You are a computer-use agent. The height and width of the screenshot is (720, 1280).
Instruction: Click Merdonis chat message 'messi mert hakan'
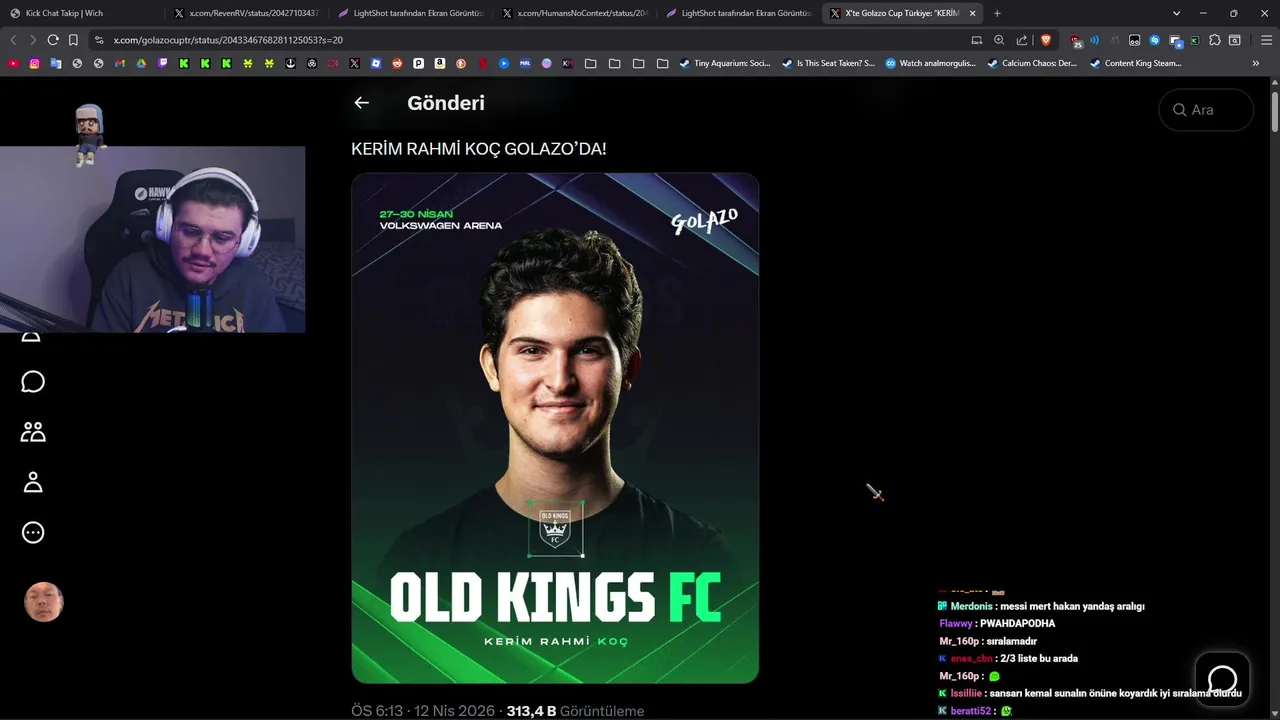[x=1071, y=606]
